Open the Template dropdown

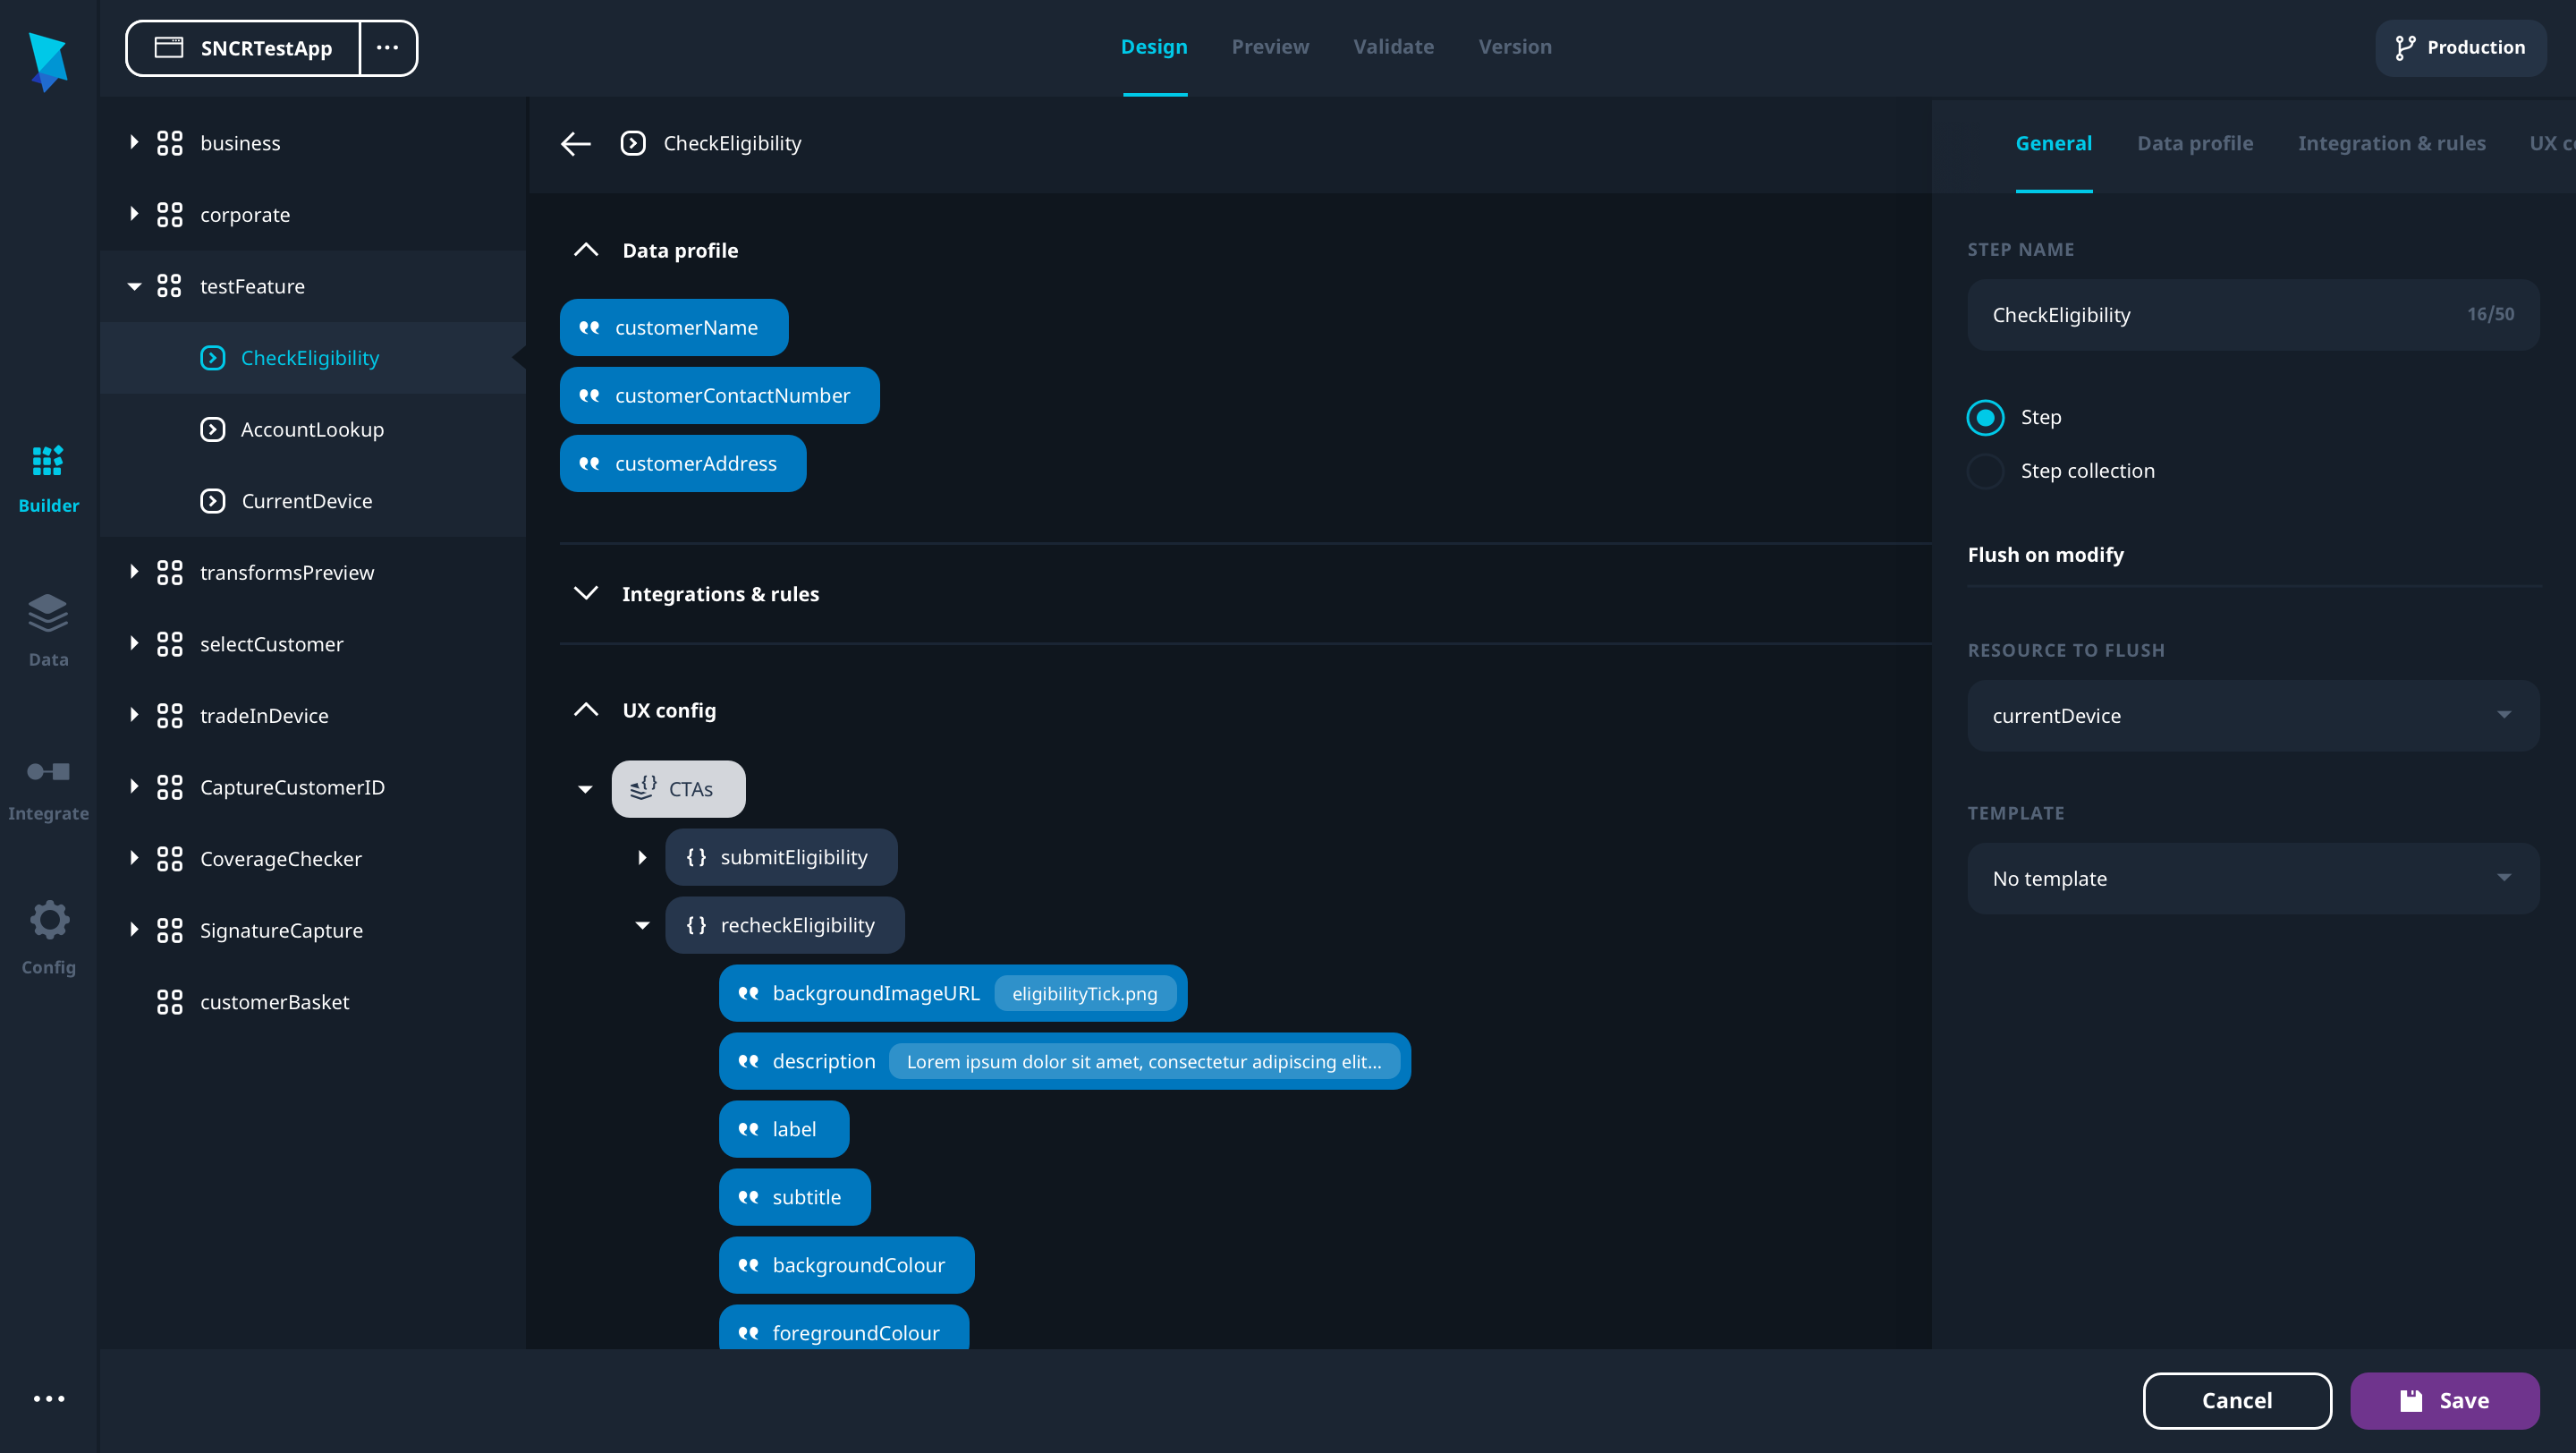[x=2252, y=878]
